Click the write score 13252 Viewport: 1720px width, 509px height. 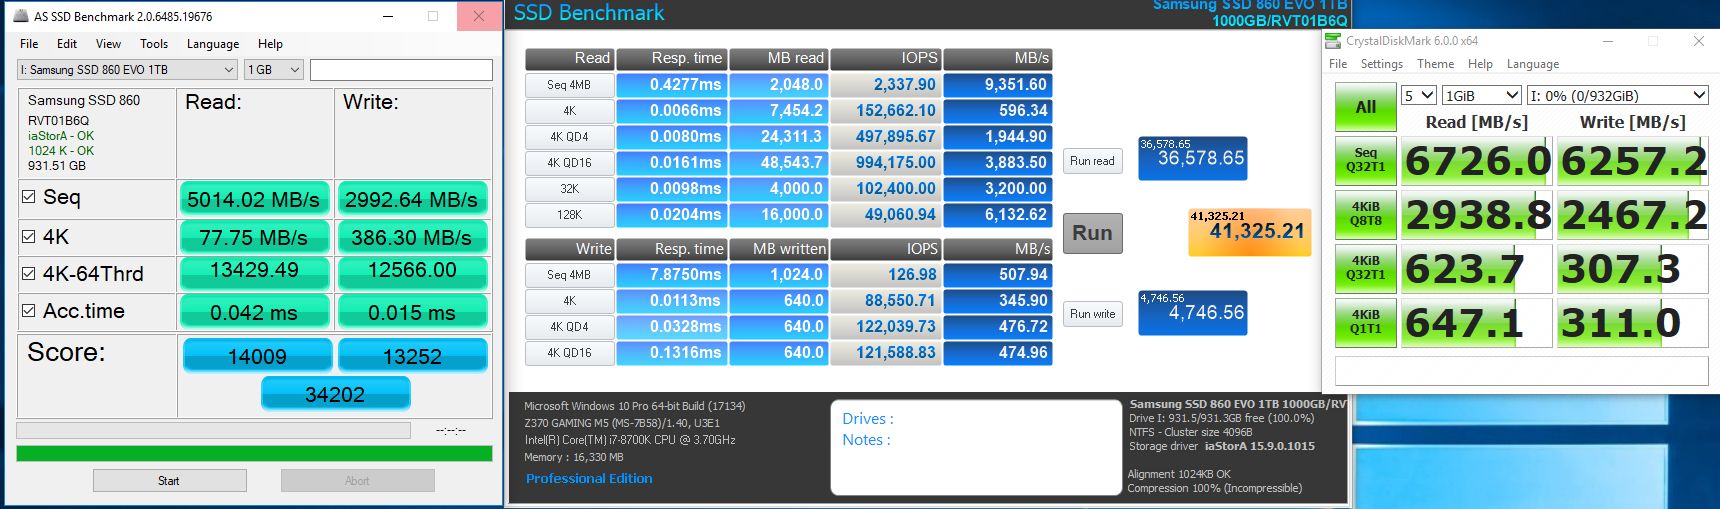click(x=412, y=356)
